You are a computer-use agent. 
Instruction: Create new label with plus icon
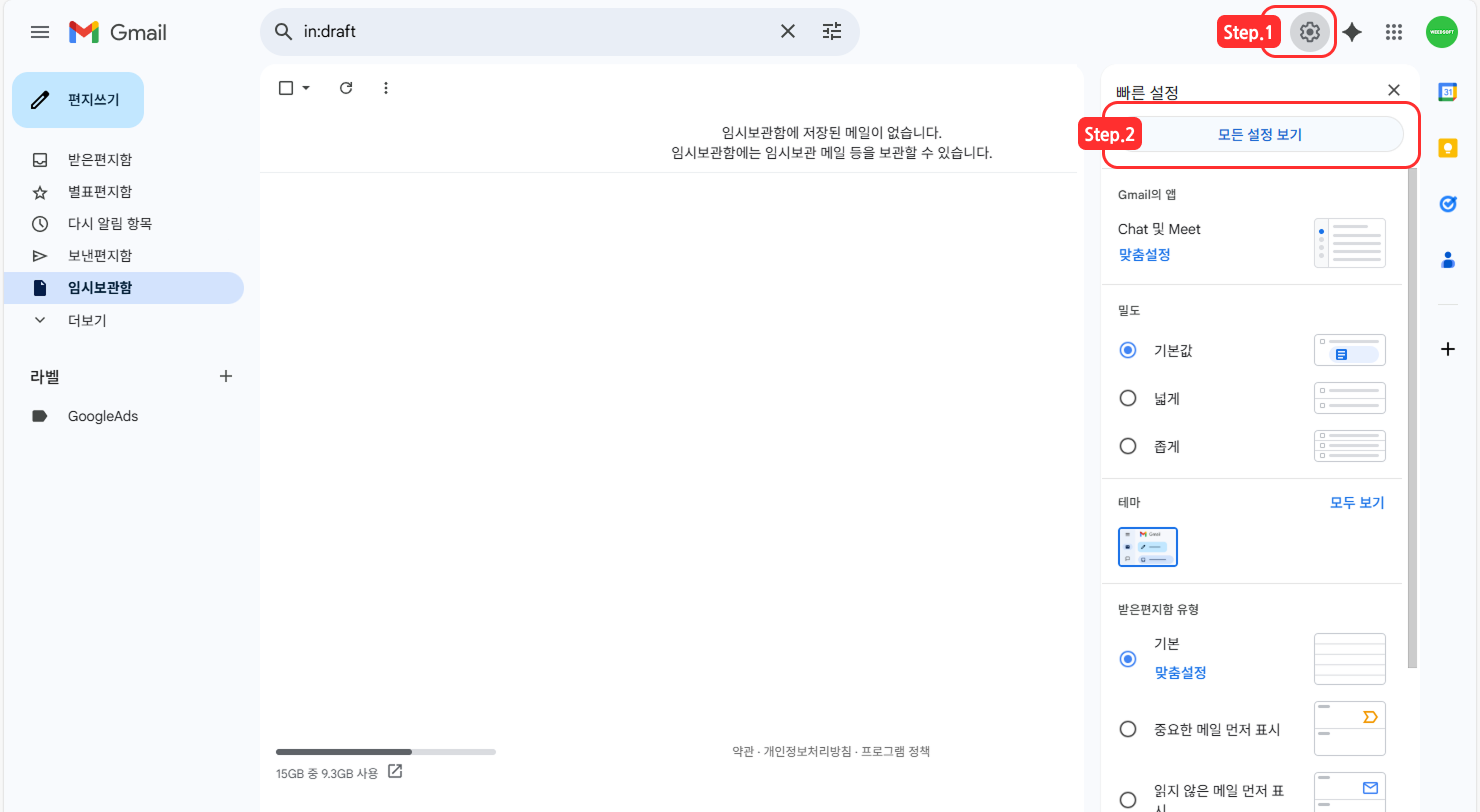coord(226,376)
